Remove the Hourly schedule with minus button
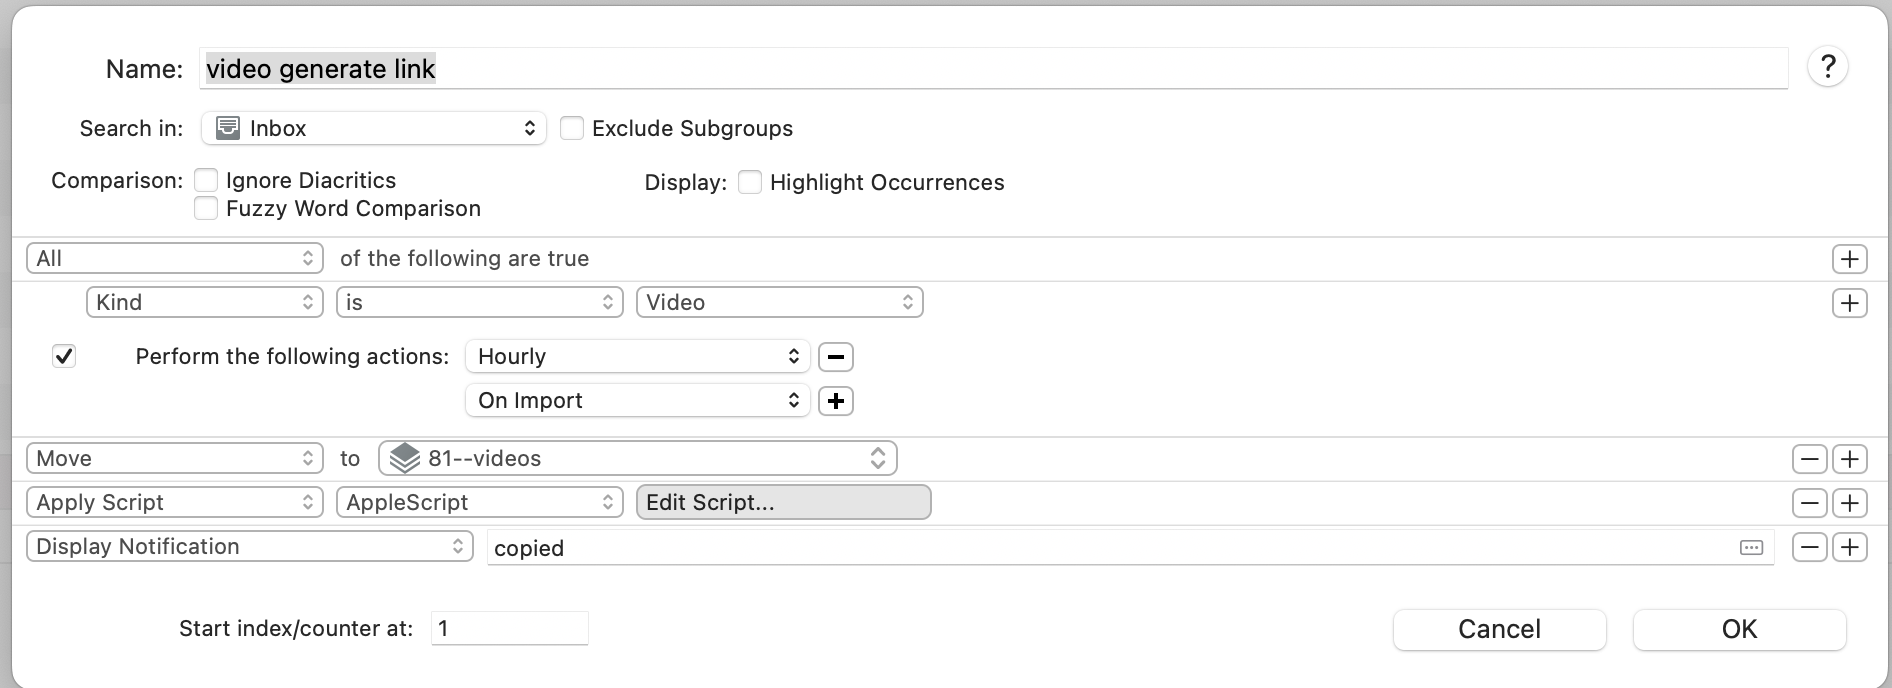The image size is (1892, 688). click(836, 357)
